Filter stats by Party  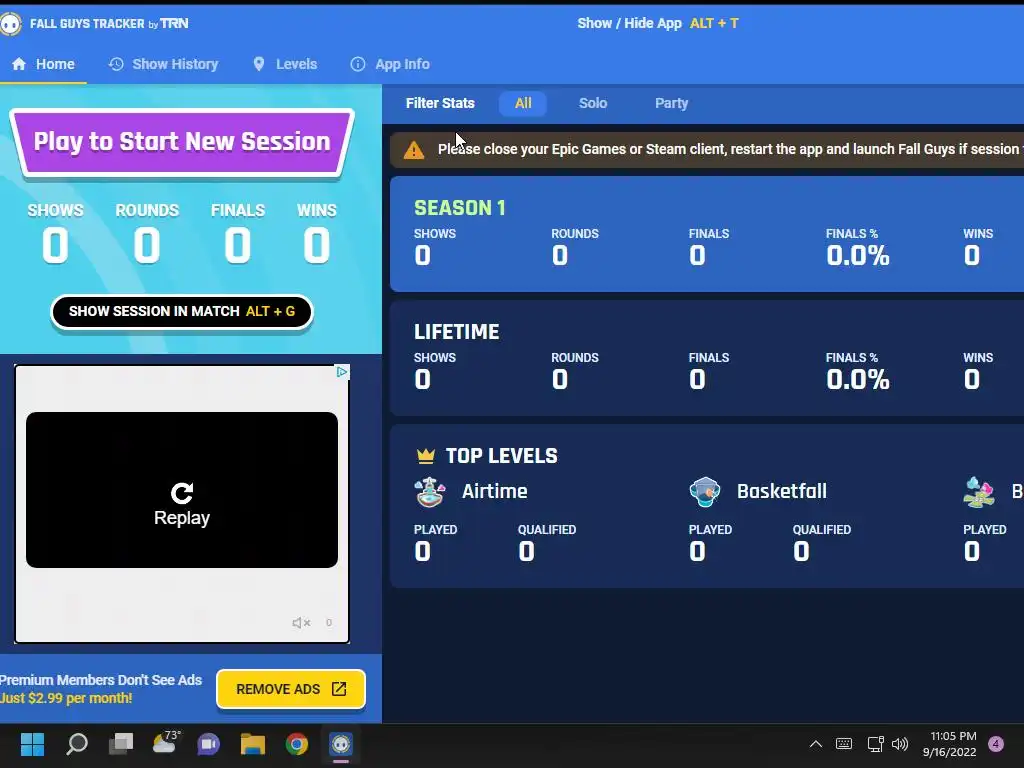click(671, 103)
